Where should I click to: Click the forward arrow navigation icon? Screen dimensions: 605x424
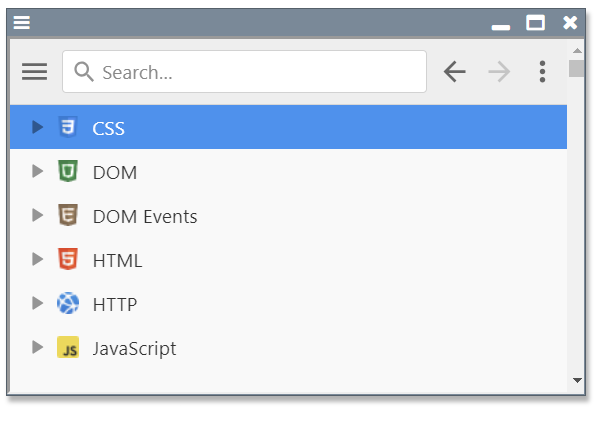click(x=499, y=72)
